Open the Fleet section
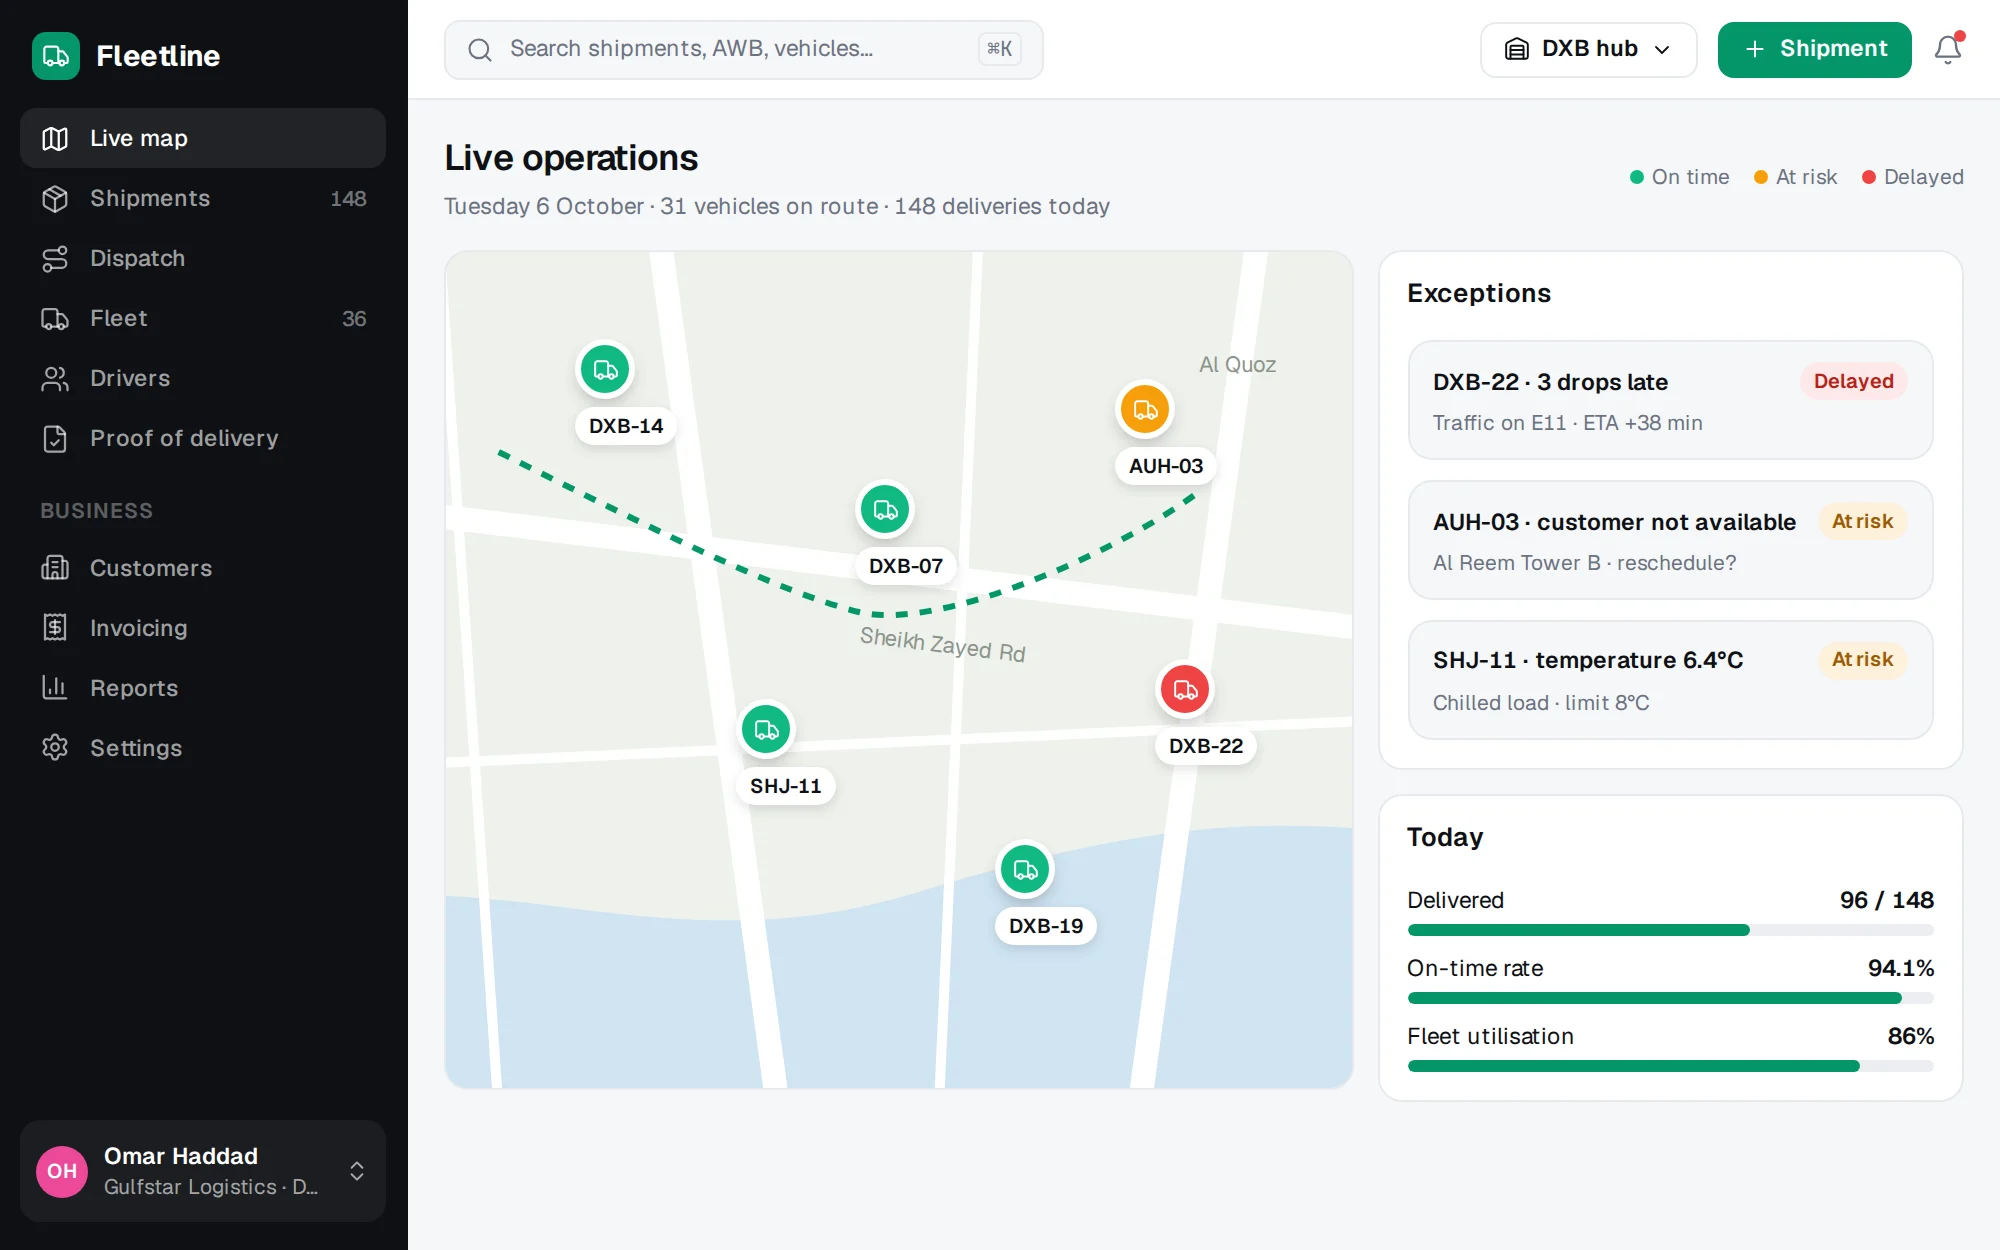The height and width of the screenshot is (1250, 2000). 203,318
